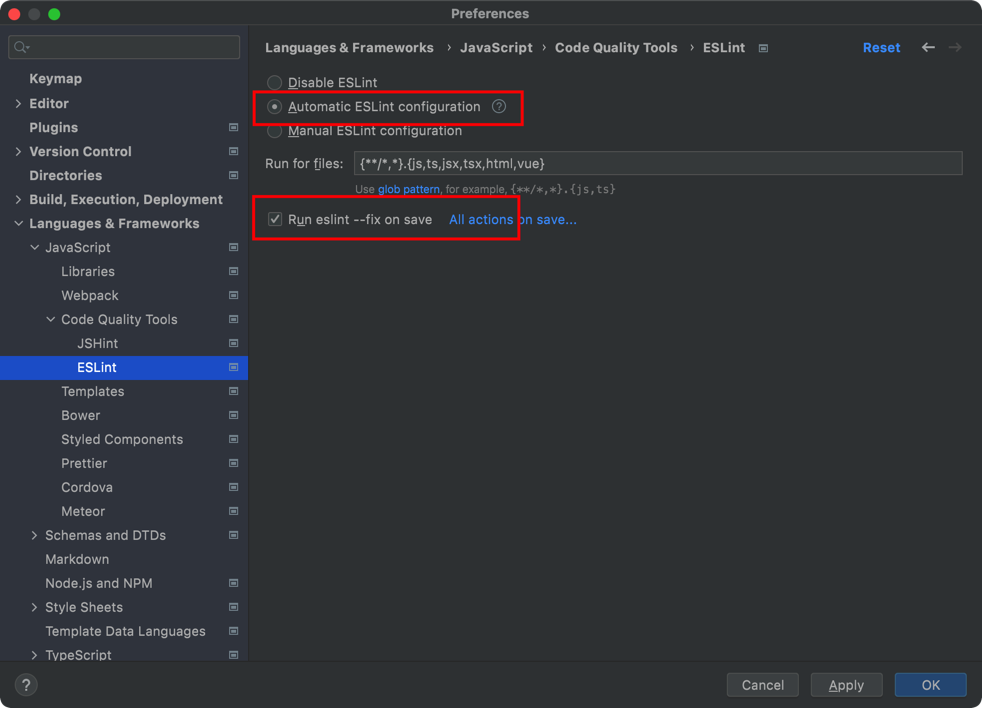
Task: Open the Directories settings page
Action: pos(66,175)
